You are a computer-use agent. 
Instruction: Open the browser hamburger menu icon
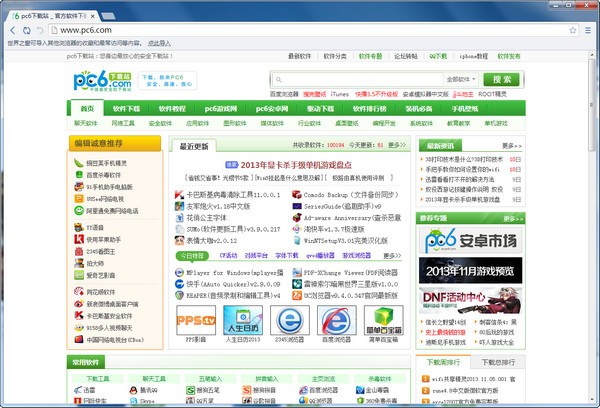[588, 30]
